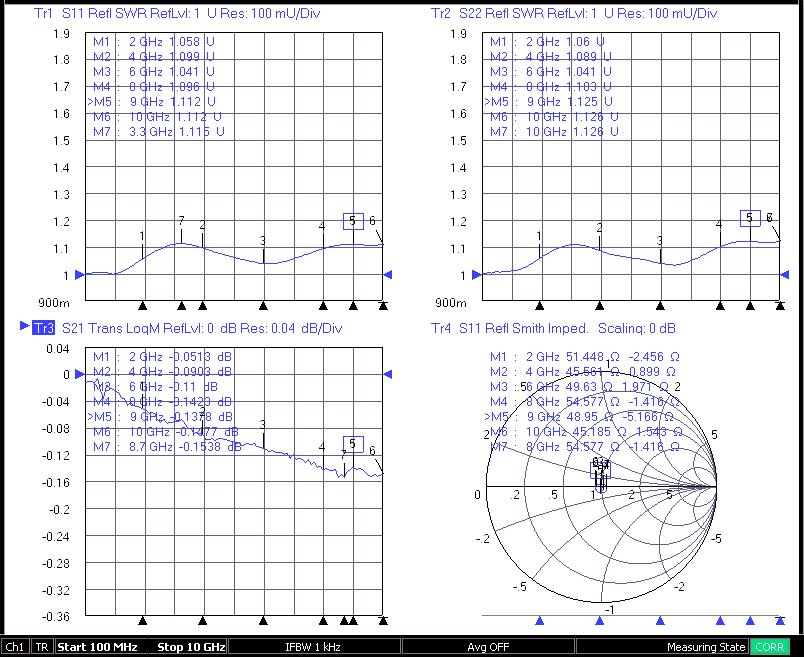Viewport: 804px width, 657px height.
Task: Select the Tr2 S22 SWR trace label
Action: pyautogui.click(x=574, y=13)
